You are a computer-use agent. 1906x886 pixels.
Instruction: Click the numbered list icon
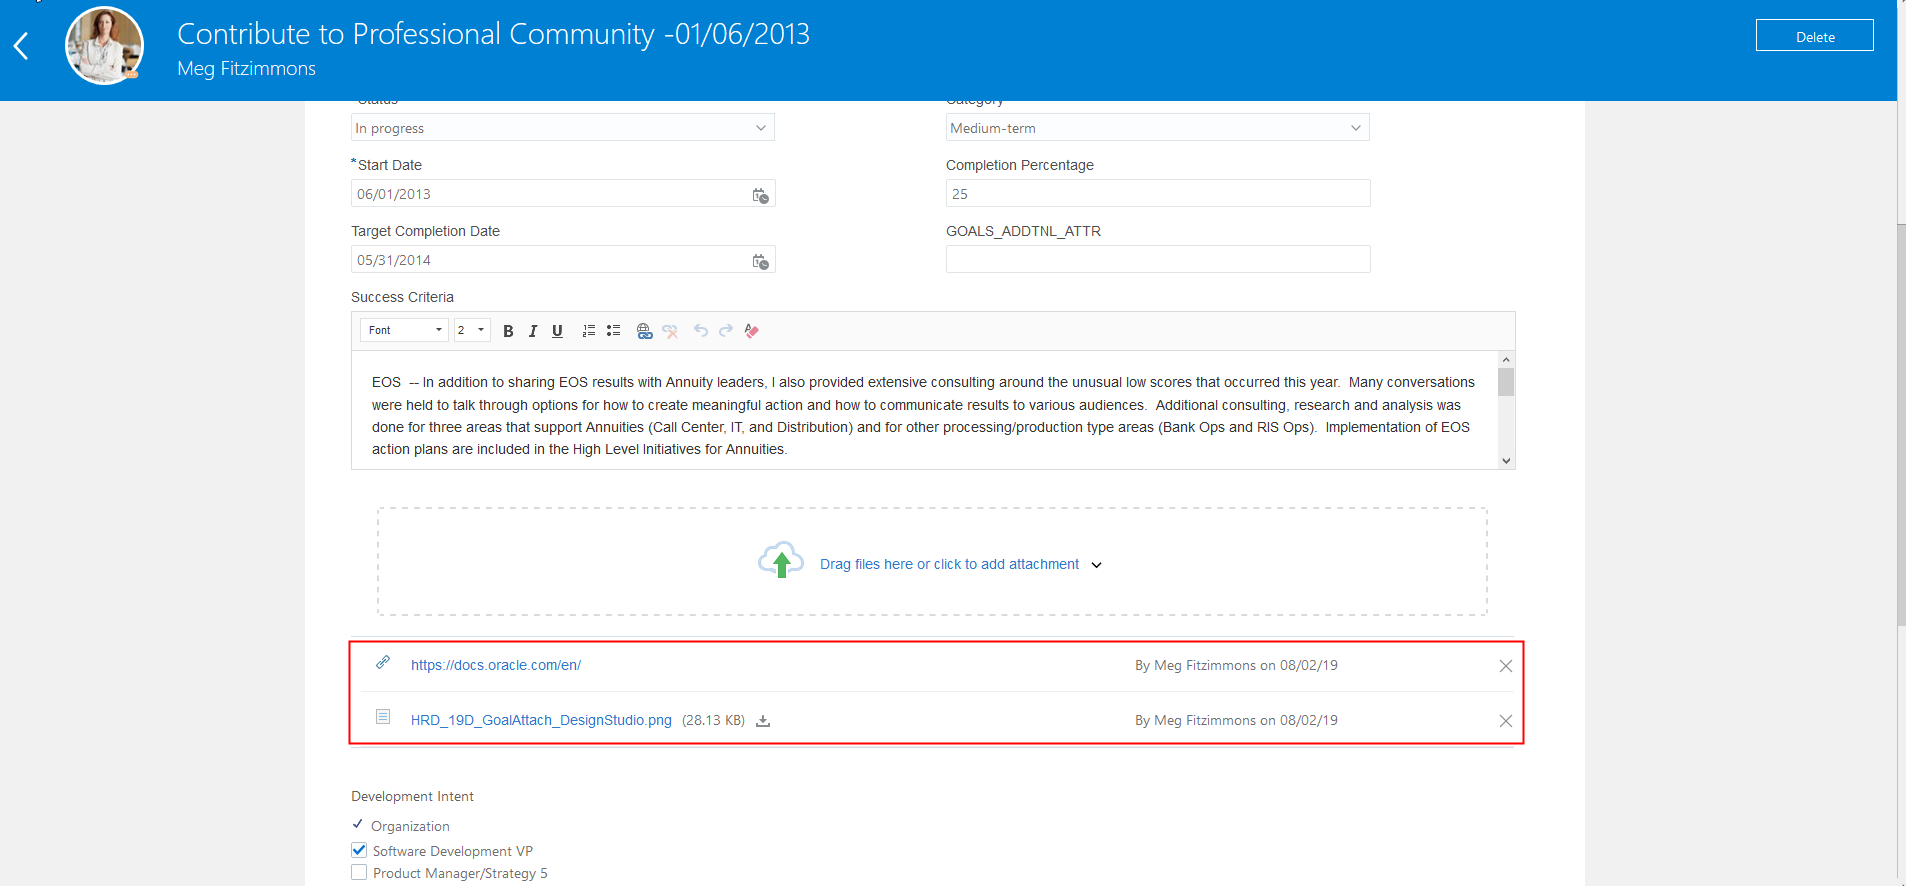pyautogui.click(x=589, y=331)
